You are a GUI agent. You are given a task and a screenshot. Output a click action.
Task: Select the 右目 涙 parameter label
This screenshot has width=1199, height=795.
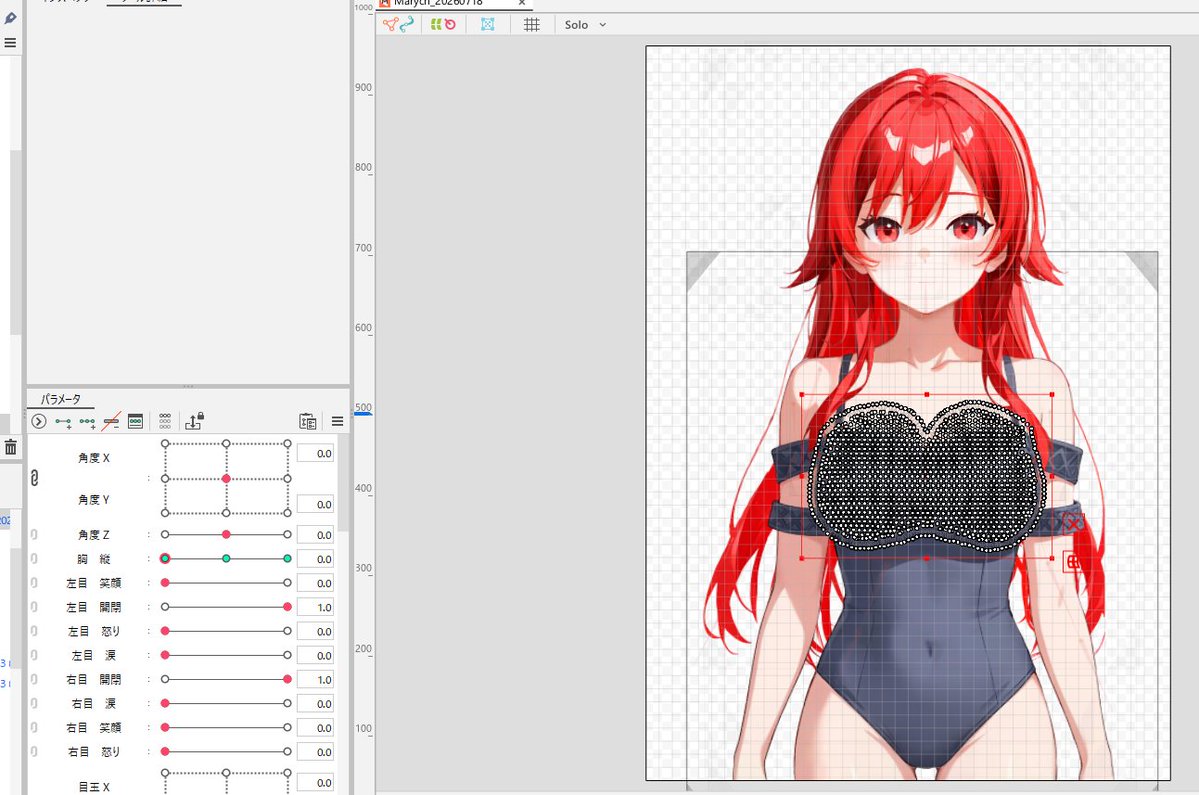(94, 703)
